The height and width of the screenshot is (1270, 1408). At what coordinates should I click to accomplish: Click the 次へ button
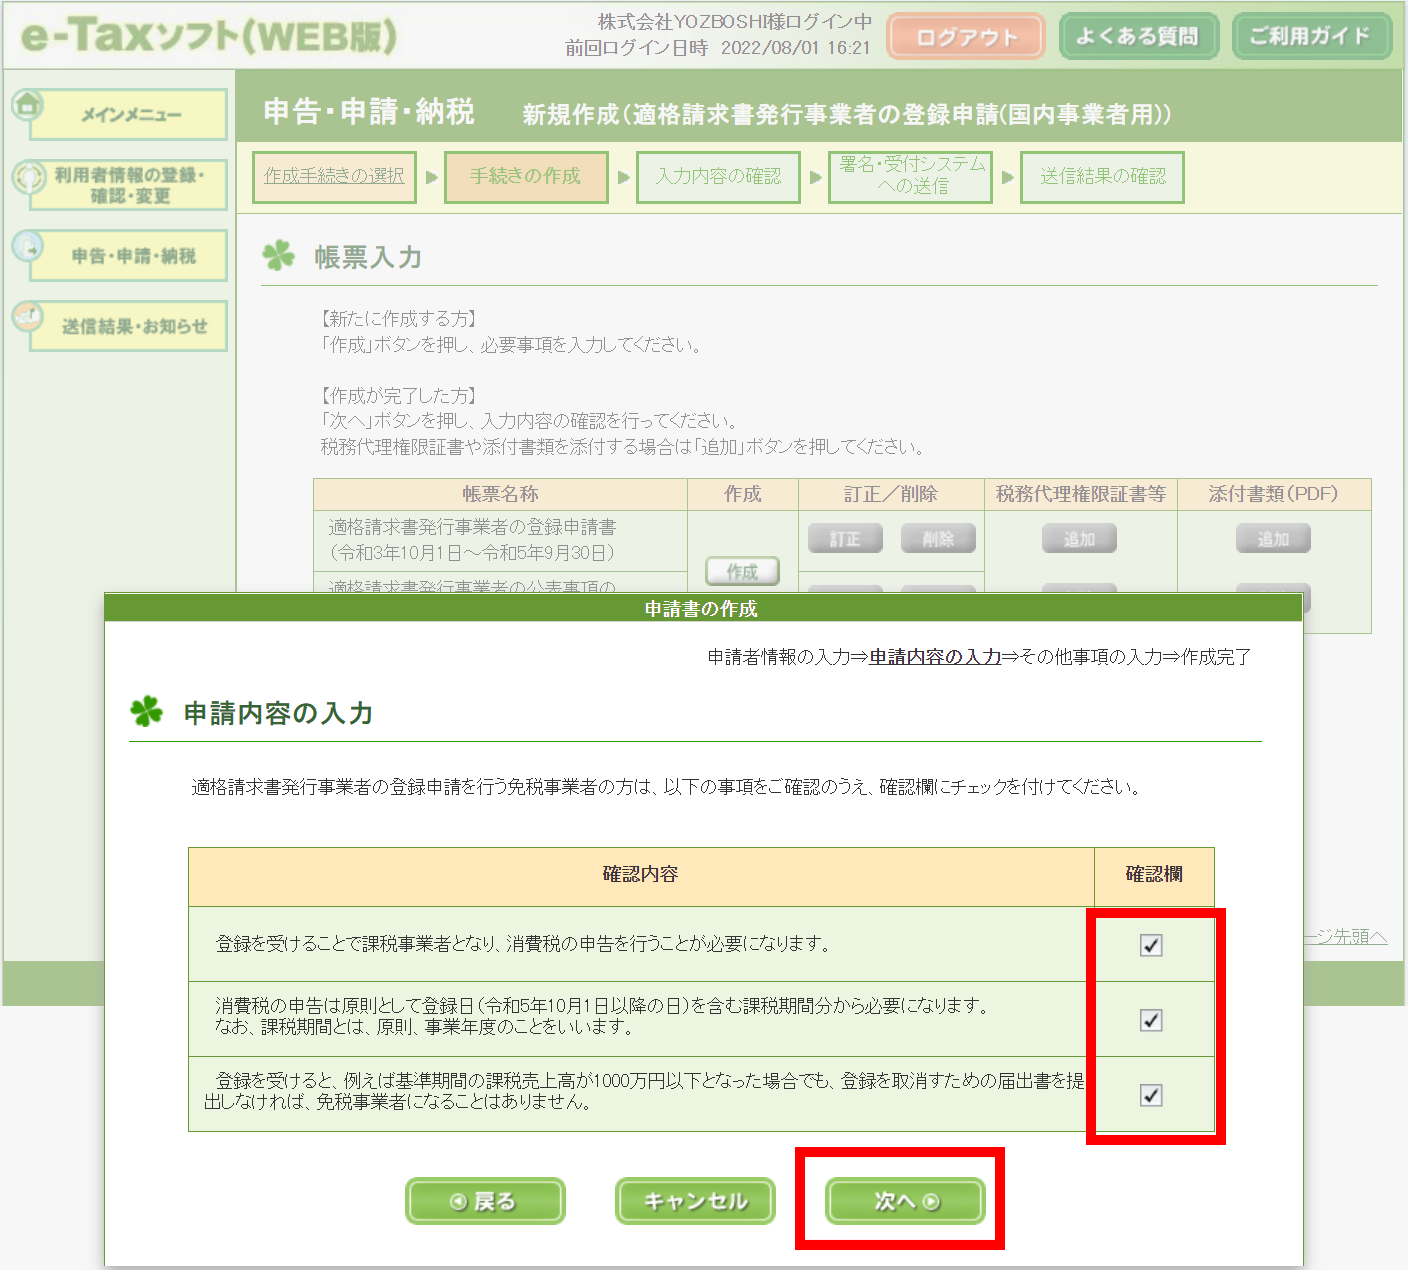(905, 1201)
